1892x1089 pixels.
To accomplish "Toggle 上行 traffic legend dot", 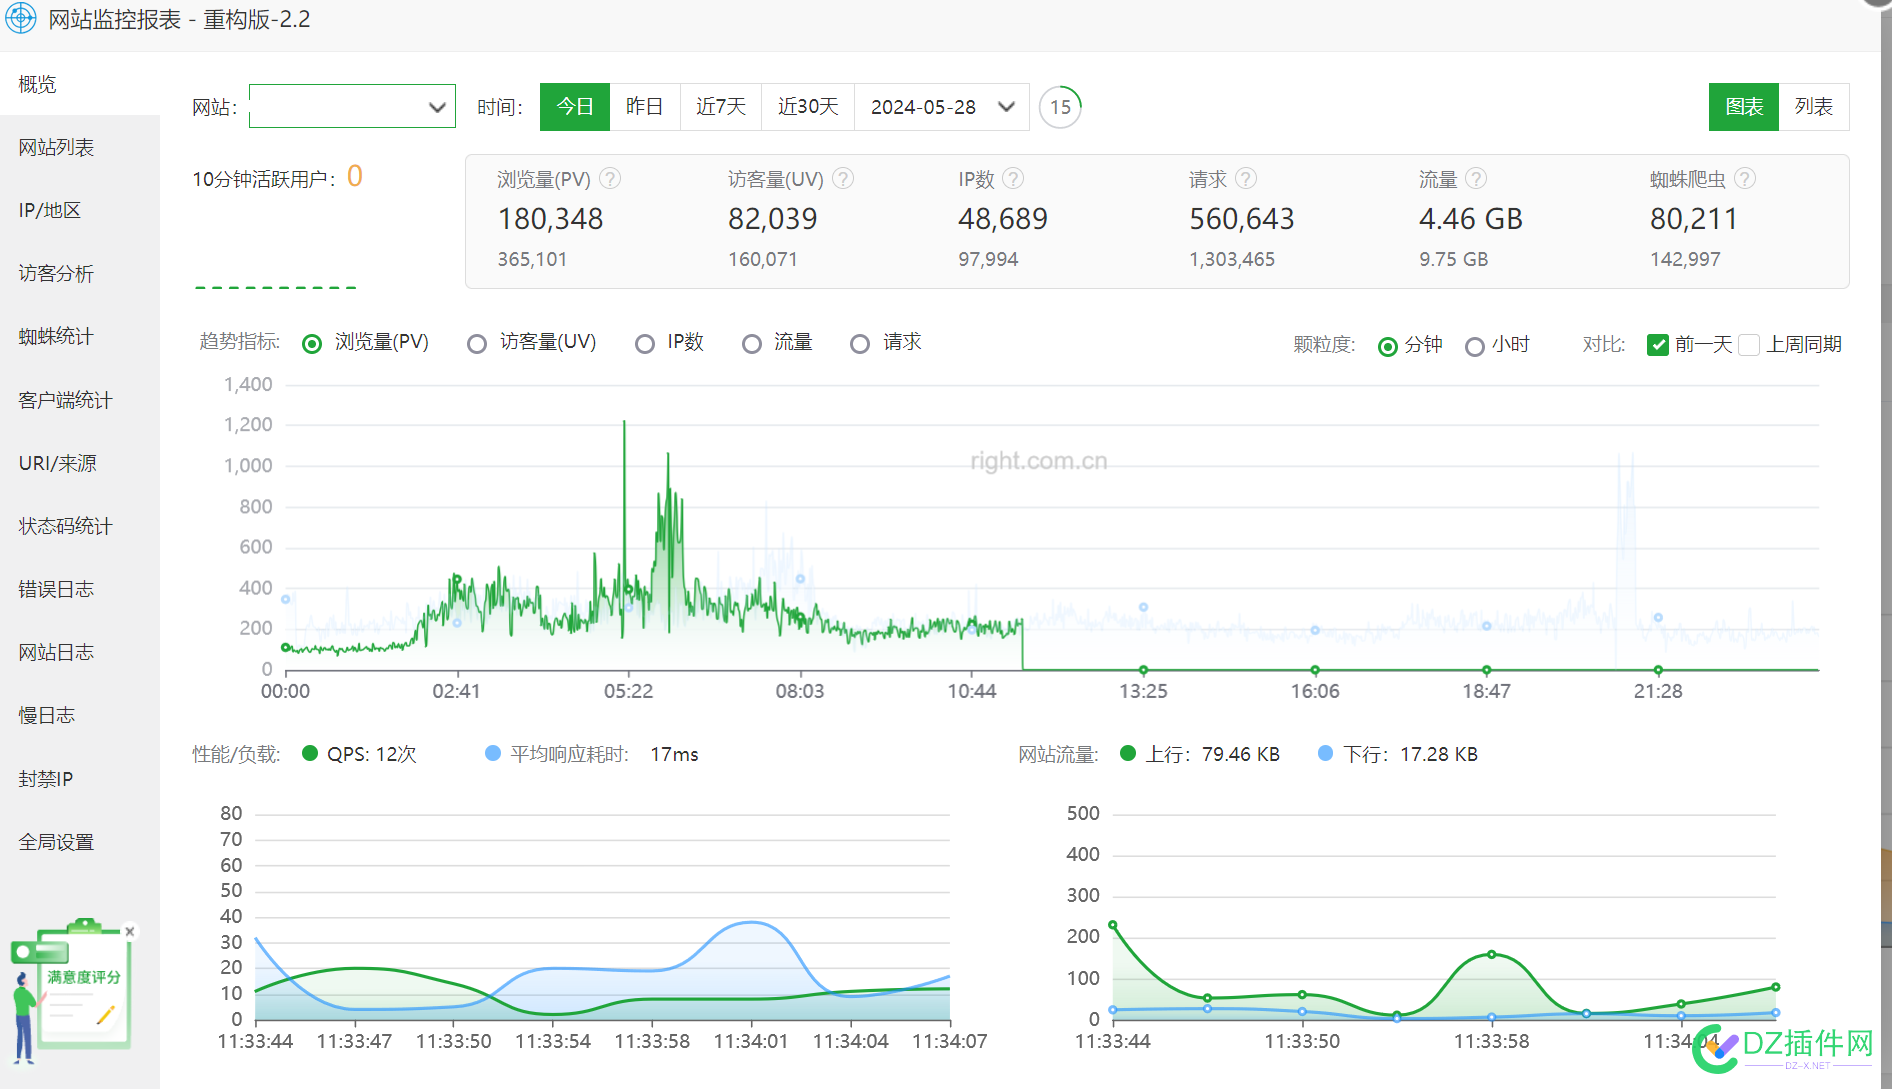I will [x=1128, y=753].
